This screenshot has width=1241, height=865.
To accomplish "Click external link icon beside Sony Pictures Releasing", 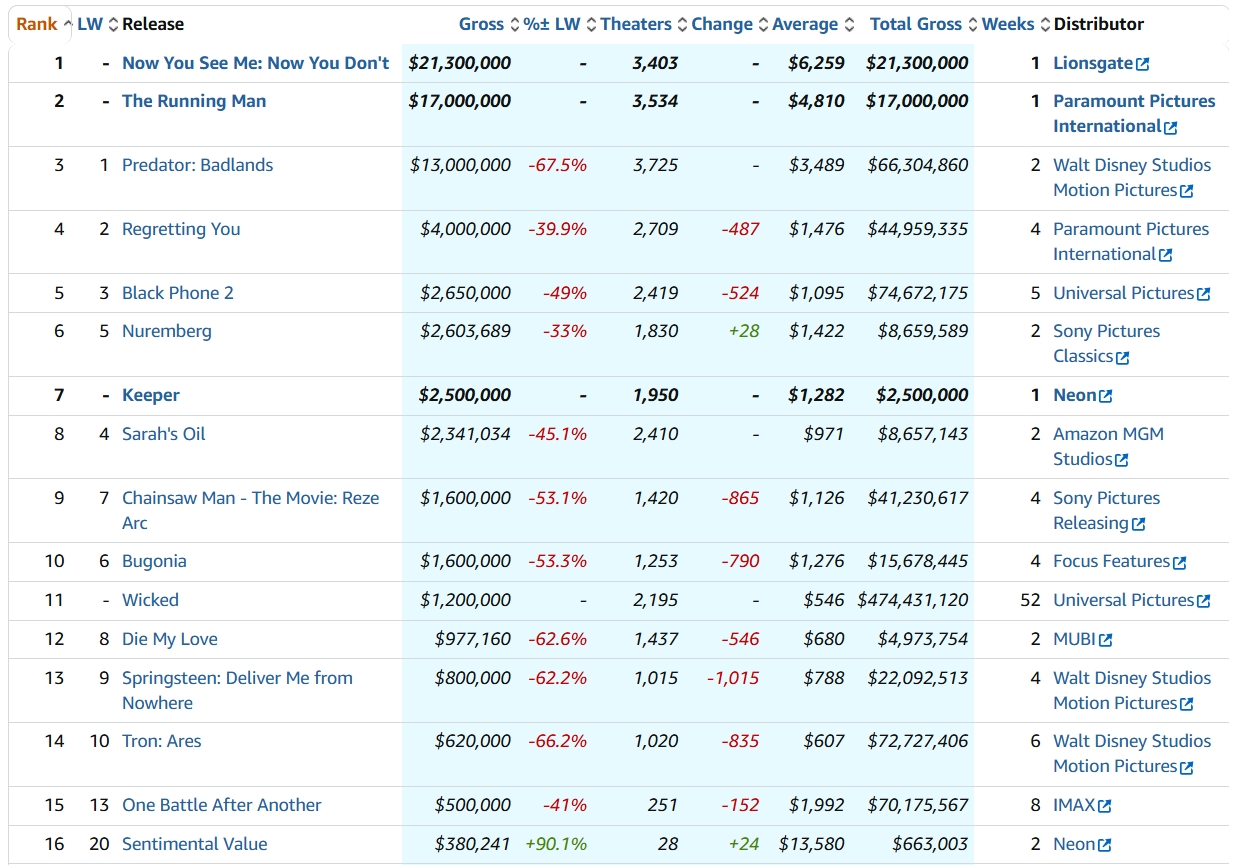I will pyautogui.click(x=1138, y=524).
